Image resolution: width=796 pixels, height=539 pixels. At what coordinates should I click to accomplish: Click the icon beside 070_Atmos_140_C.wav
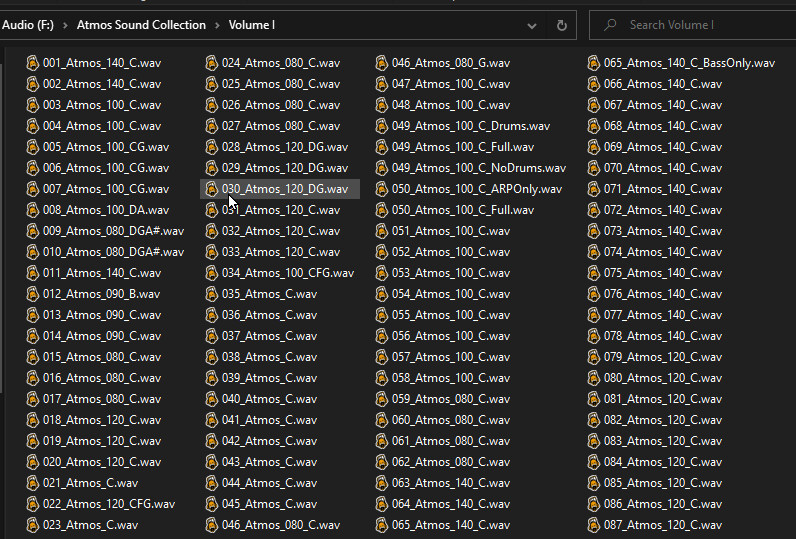pos(594,168)
